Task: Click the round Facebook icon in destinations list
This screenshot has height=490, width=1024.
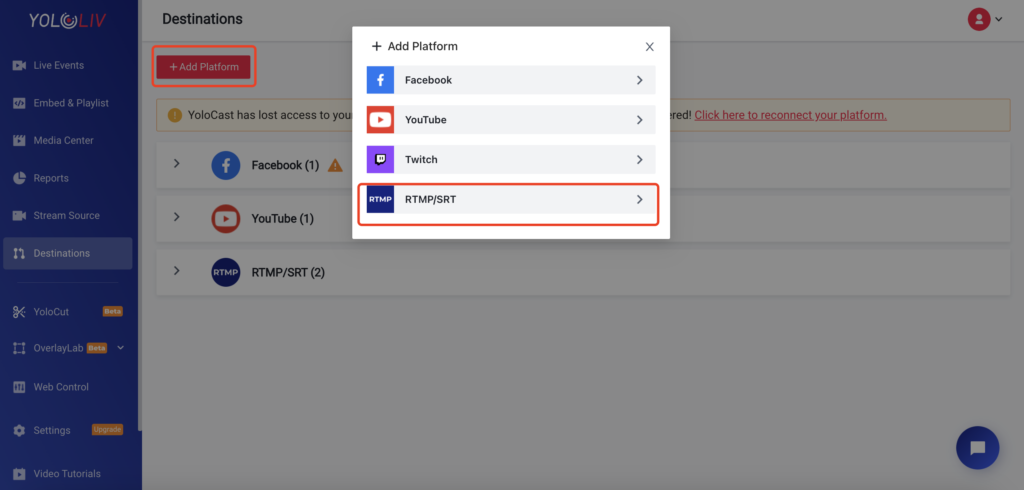Action: point(226,165)
